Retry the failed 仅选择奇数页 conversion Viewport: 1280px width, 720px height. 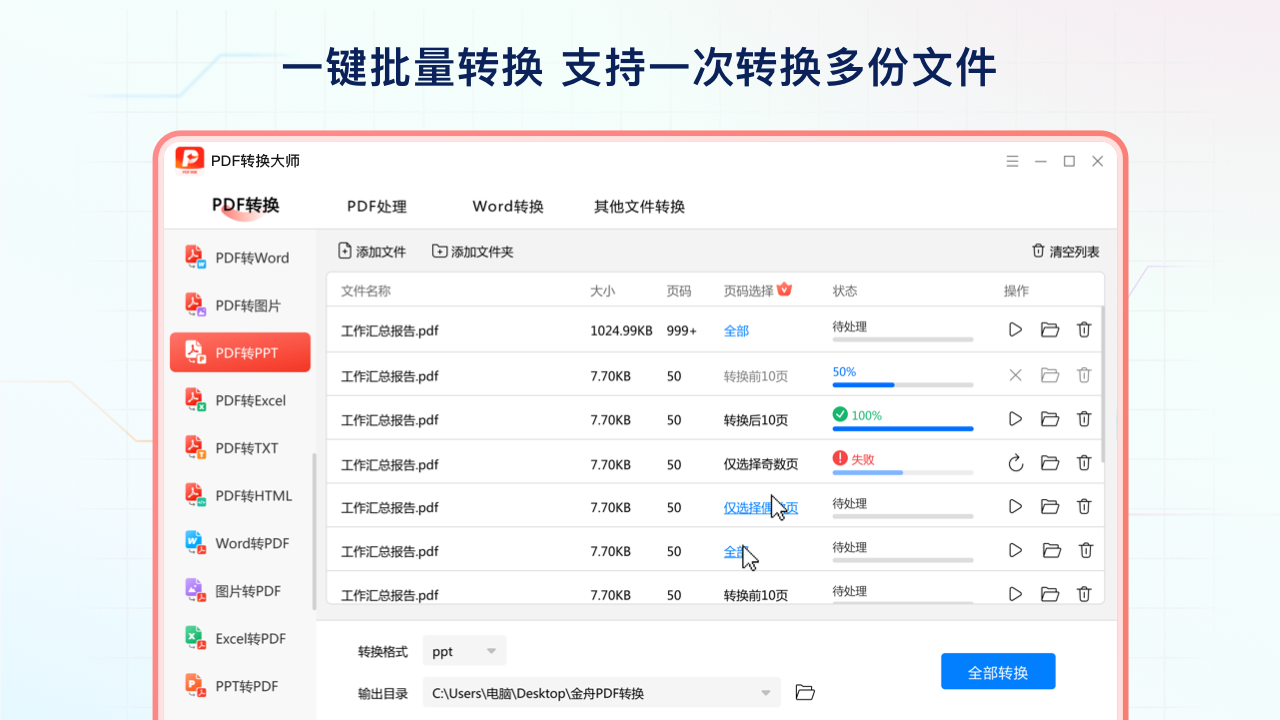point(1015,463)
